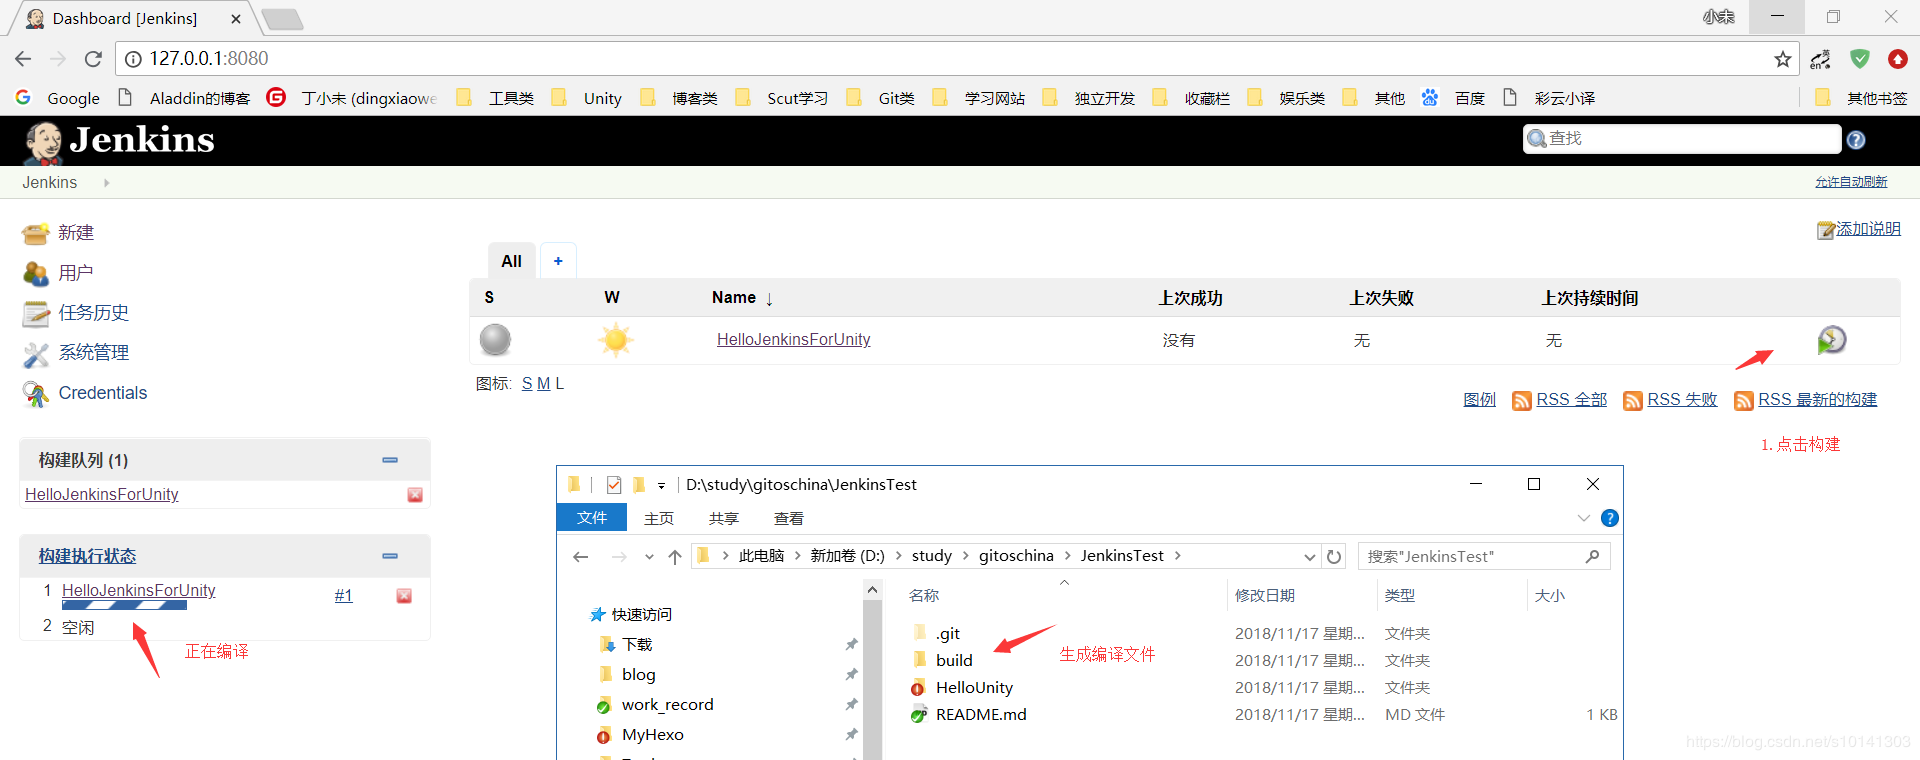Open address bar history dropdown in Explorer
The image size is (1920, 760).
(x=1309, y=557)
